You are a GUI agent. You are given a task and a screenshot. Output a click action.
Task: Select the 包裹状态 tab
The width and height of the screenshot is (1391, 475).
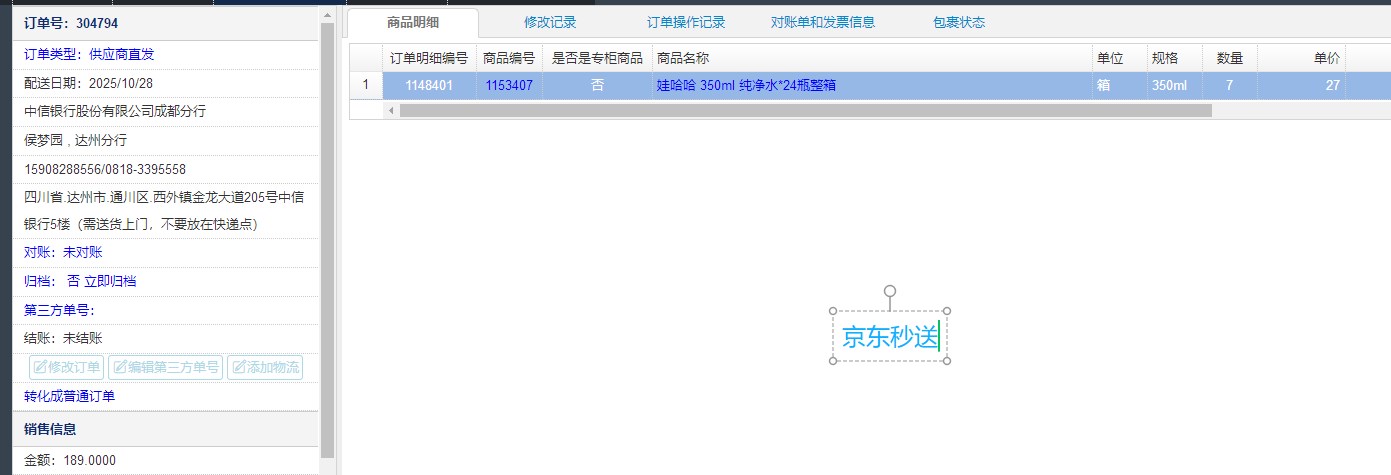(959, 22)
